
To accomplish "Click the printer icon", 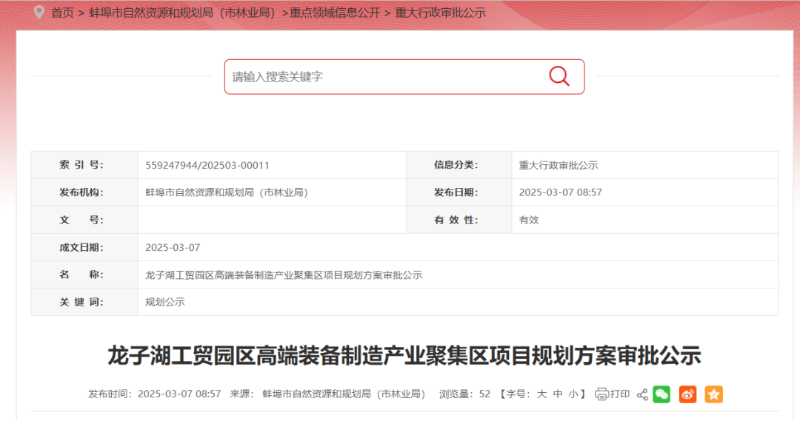I will click(x=601, y=394).
